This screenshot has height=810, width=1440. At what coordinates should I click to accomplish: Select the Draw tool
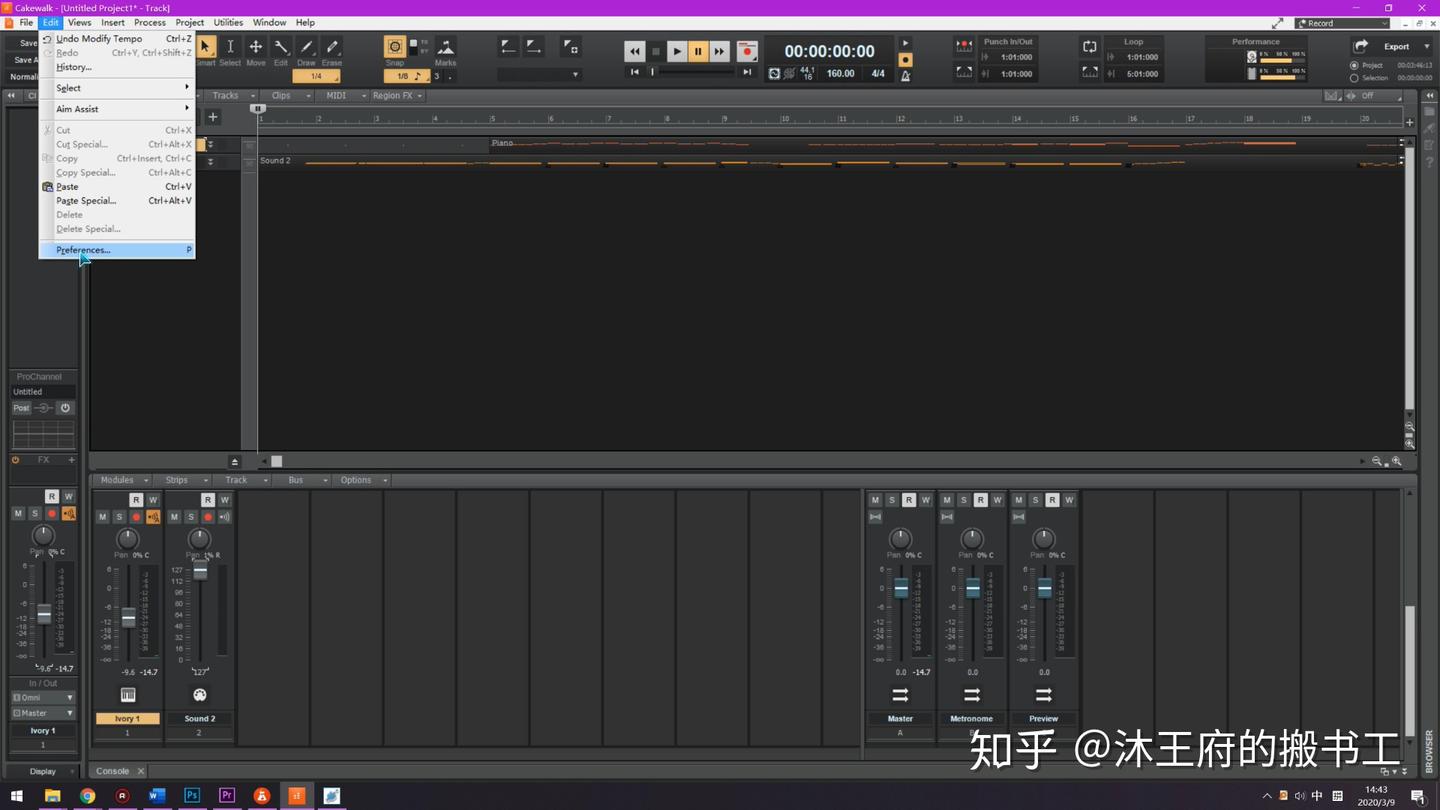coord(306,47)
